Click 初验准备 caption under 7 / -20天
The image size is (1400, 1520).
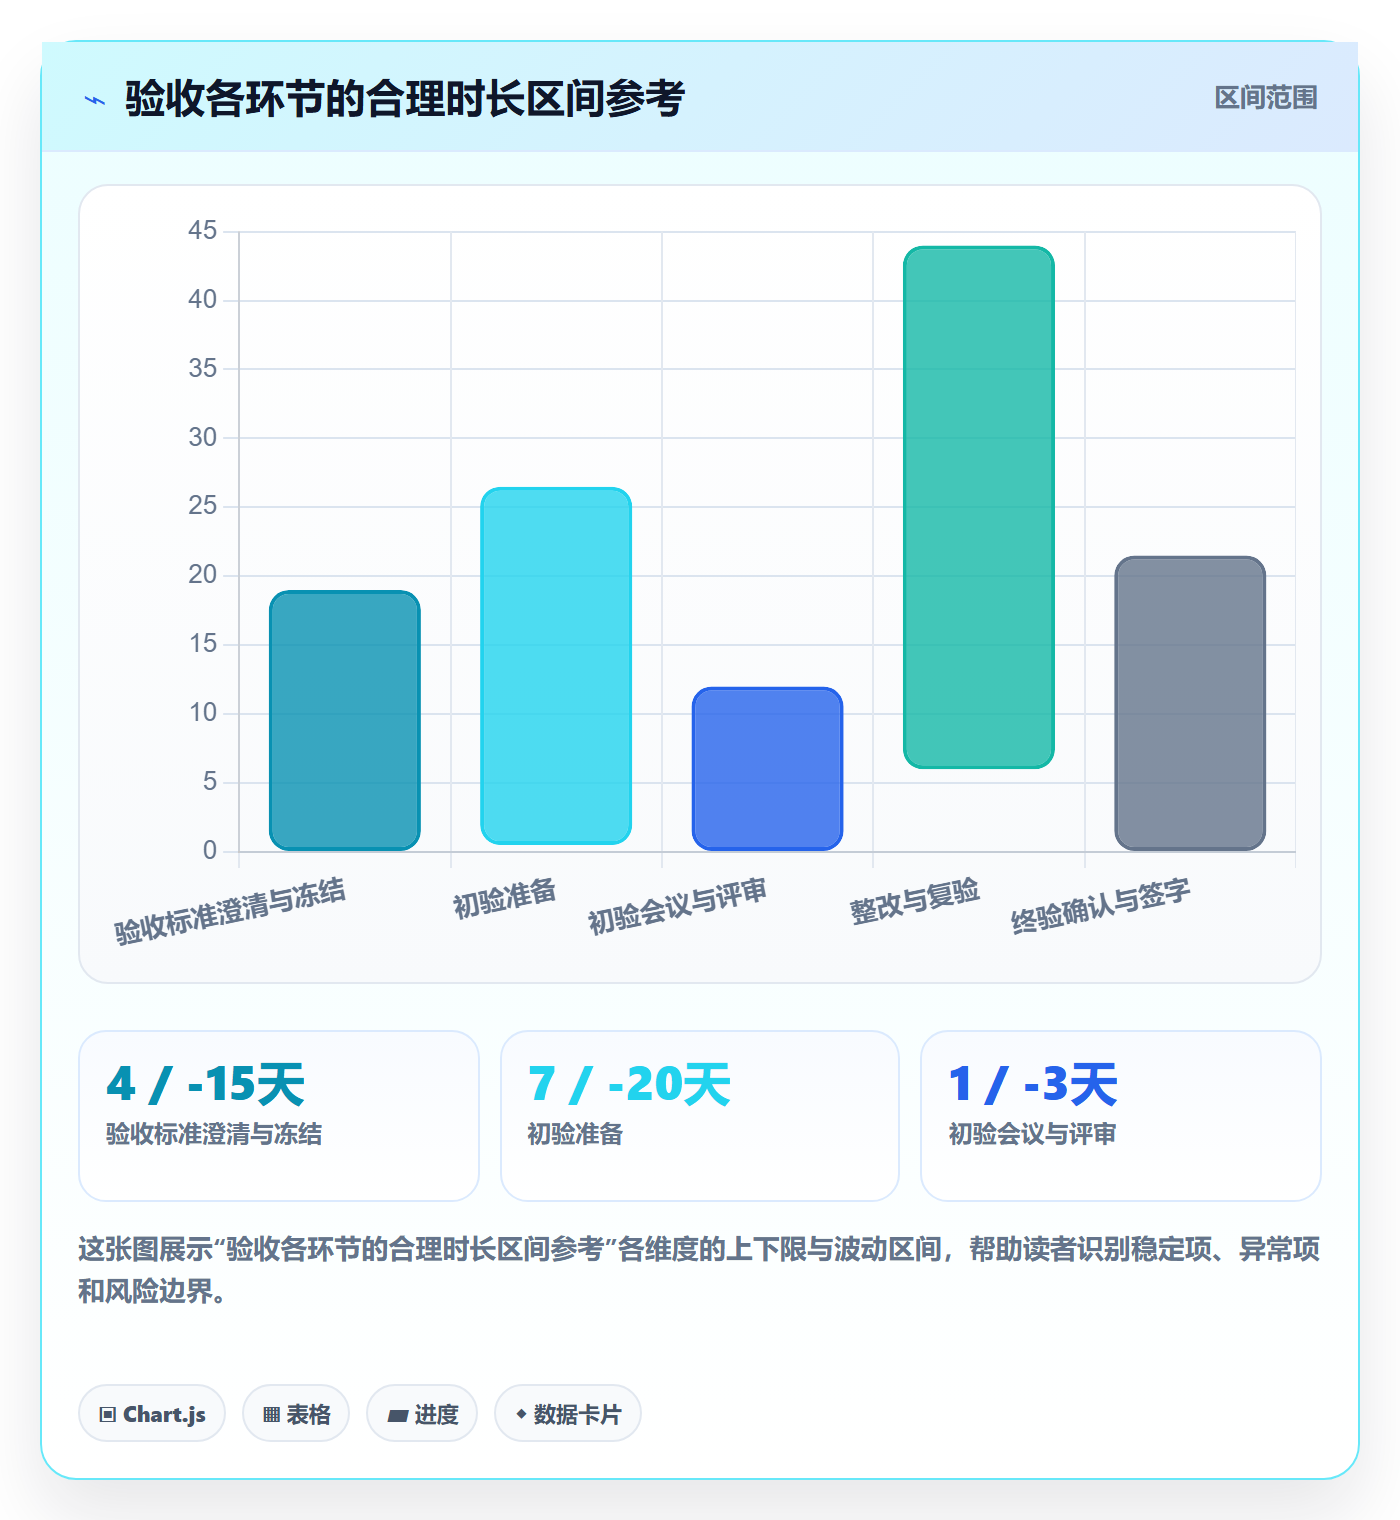(x=575, y=1134)
